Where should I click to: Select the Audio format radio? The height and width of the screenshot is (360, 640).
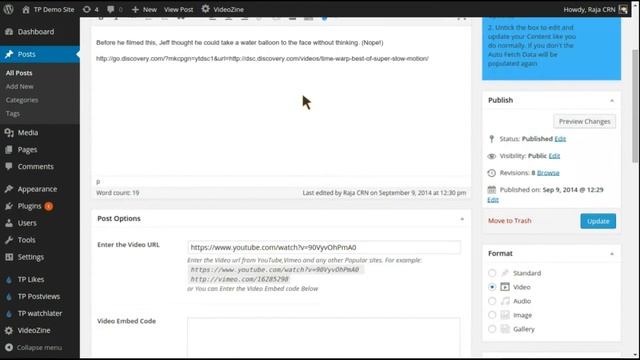point(492,301)
